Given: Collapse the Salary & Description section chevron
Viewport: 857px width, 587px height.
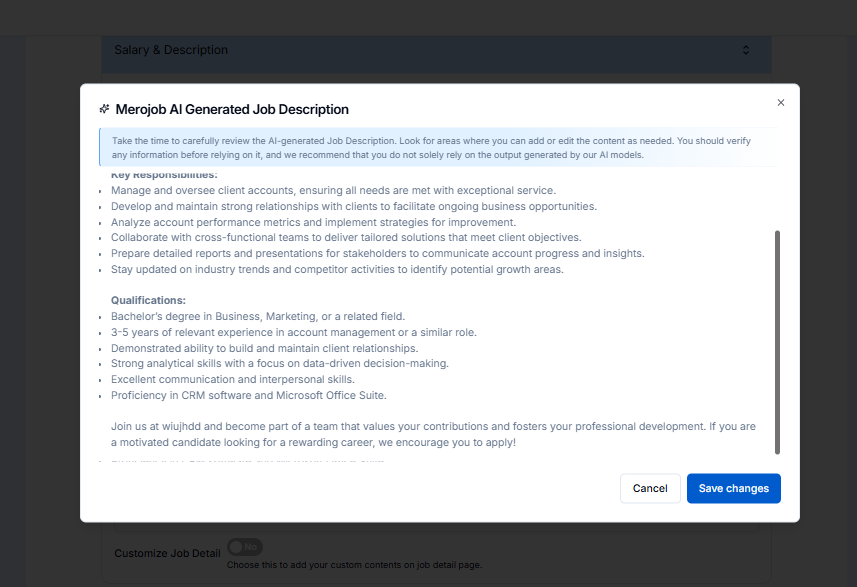Looking at the screenshot, I should click(x=746, y=50).
